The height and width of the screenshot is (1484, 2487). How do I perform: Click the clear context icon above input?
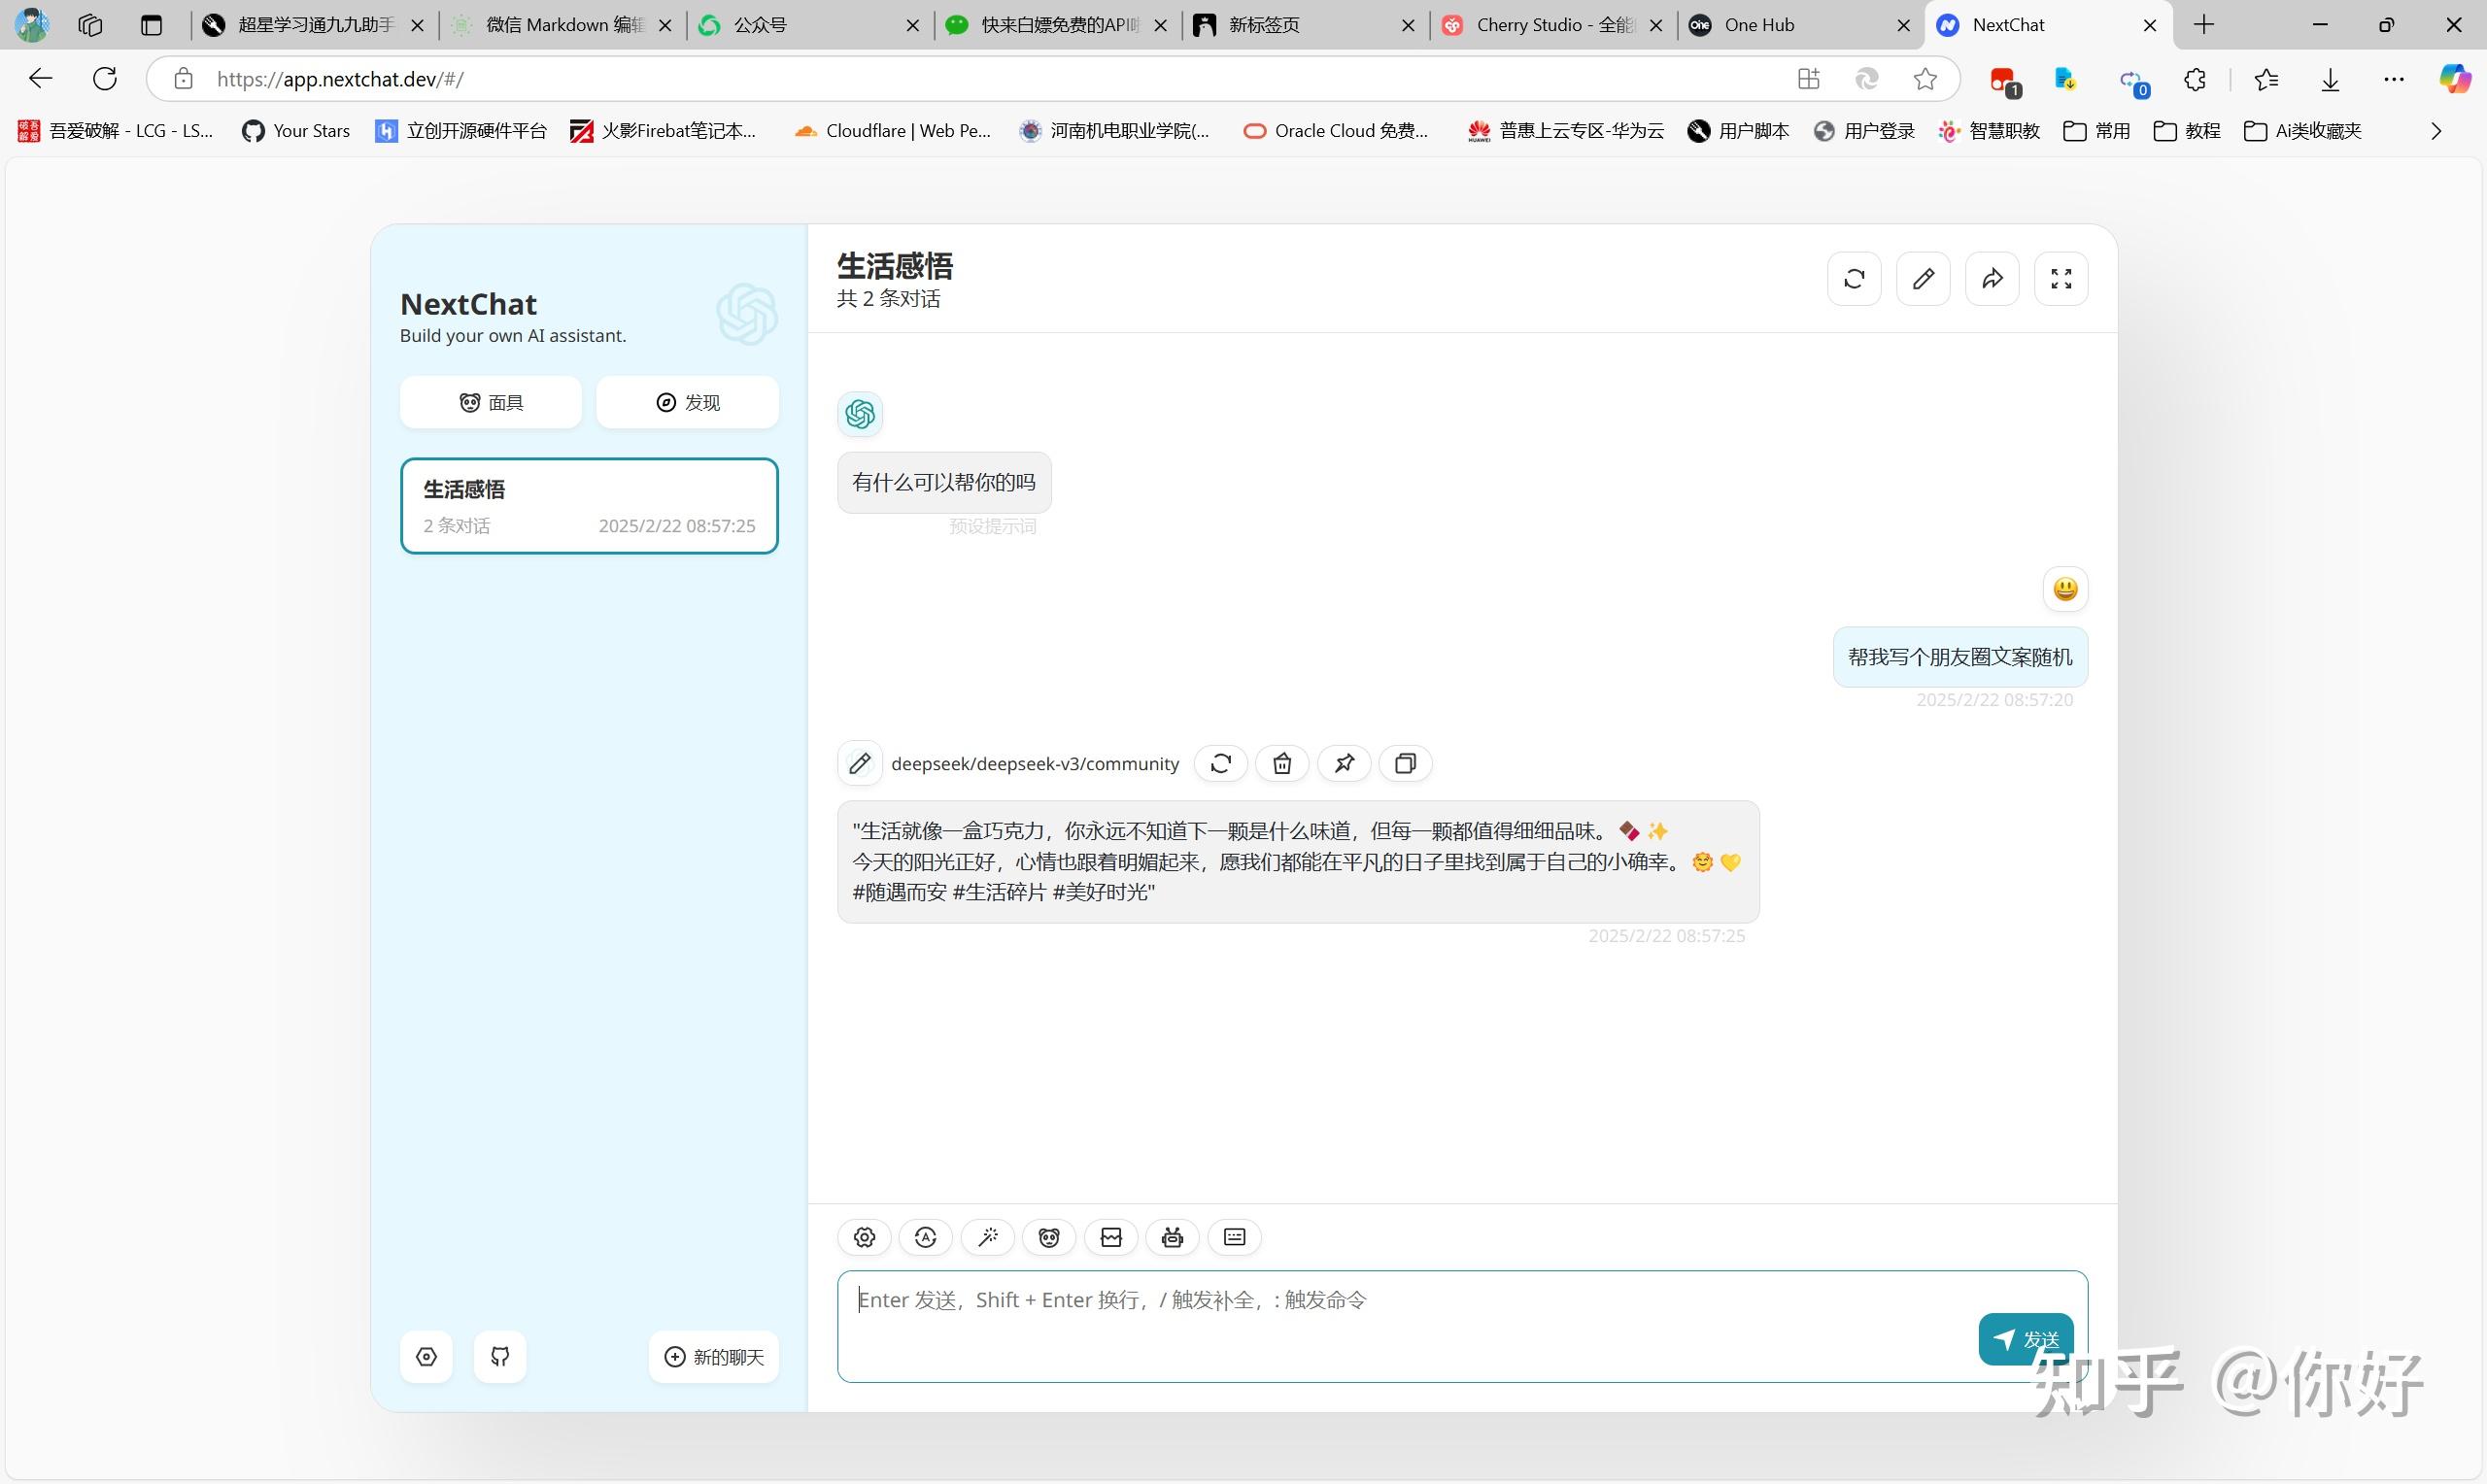tap(1111, 1238)
